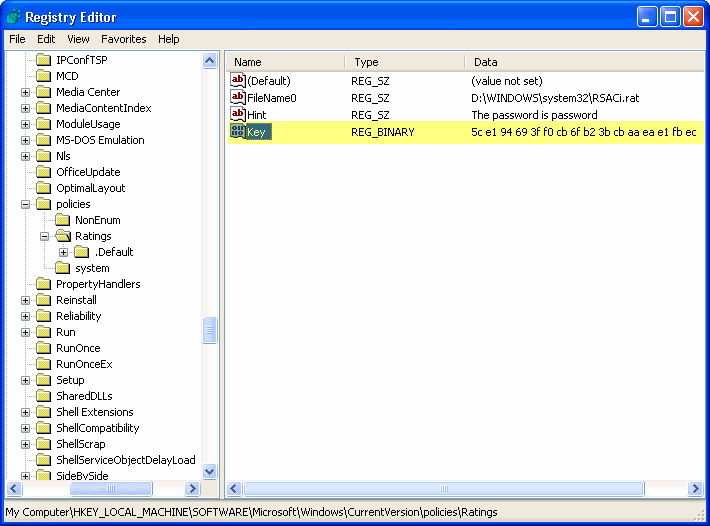Click the REG_BINARY type cell
Image resolution: width=710 pixels, height=526 pixels.
[x=383, y=132]
